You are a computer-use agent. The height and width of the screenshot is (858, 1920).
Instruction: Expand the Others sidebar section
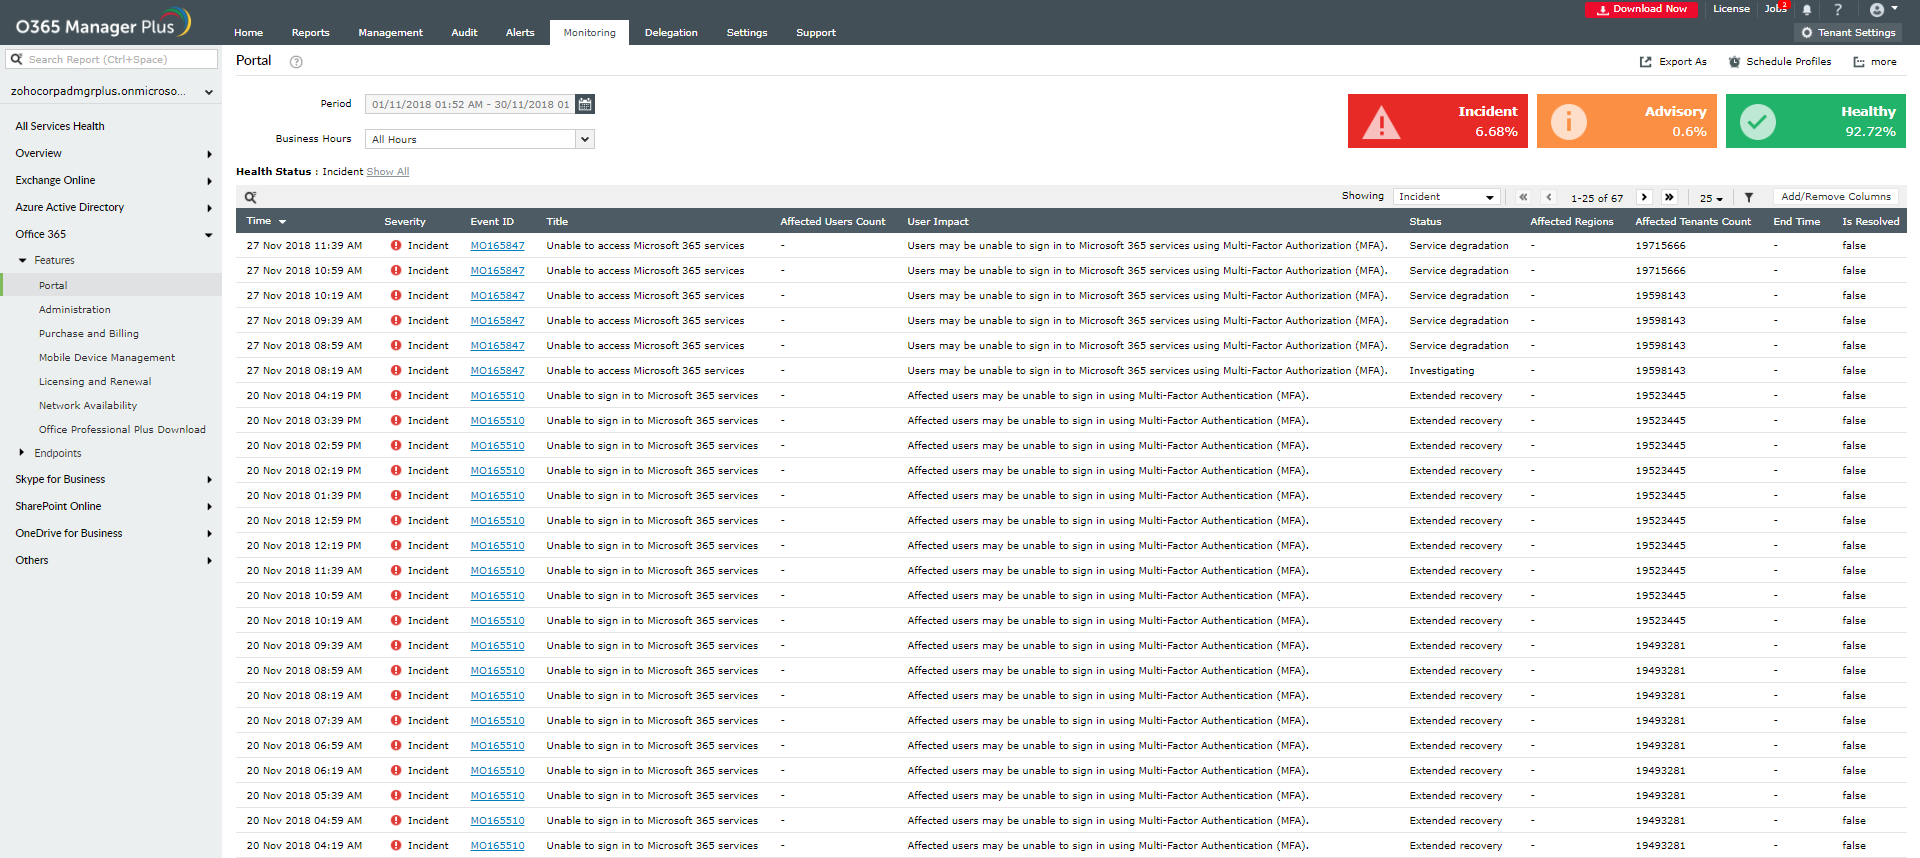209,561
